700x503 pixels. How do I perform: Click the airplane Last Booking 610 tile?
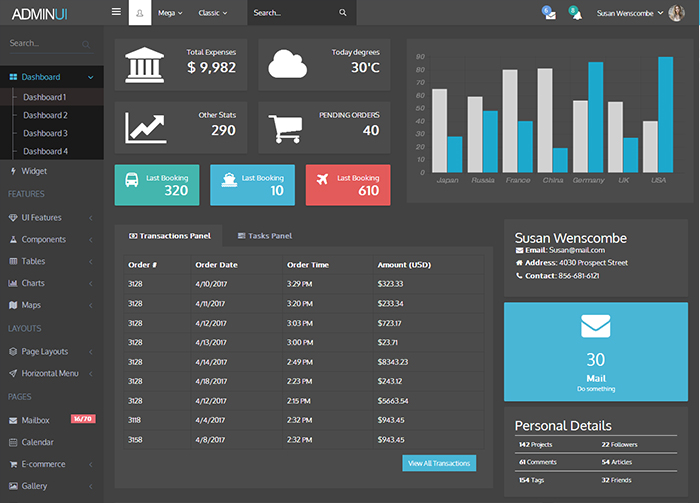click(347, 185)
